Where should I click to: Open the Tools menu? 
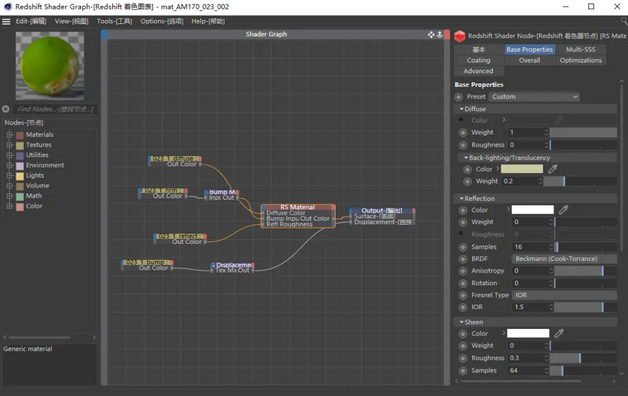114,21
